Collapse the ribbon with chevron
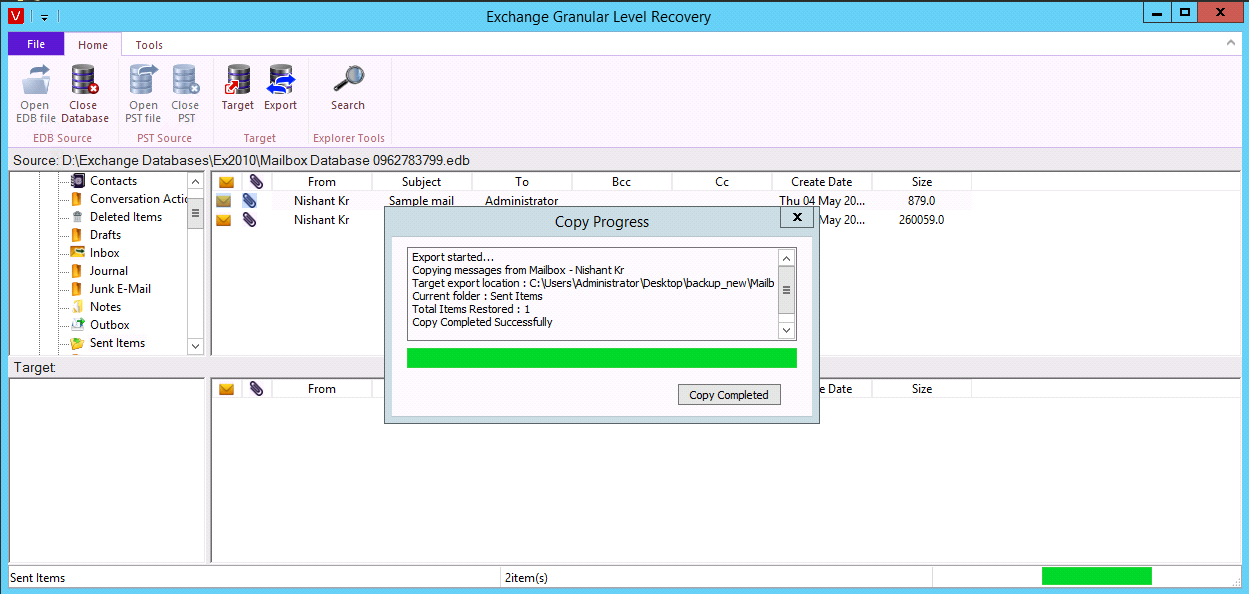1249x594 pixels. (x=1231, y=44)
